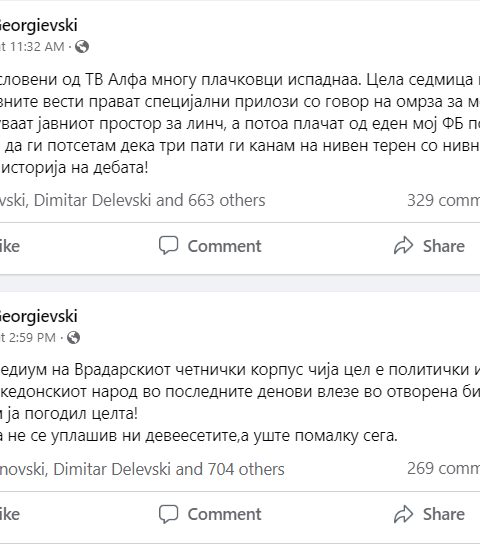This screenshot has height=544, width=480.
Task: Click the Comment label under the second post
Action: point(224,514)
